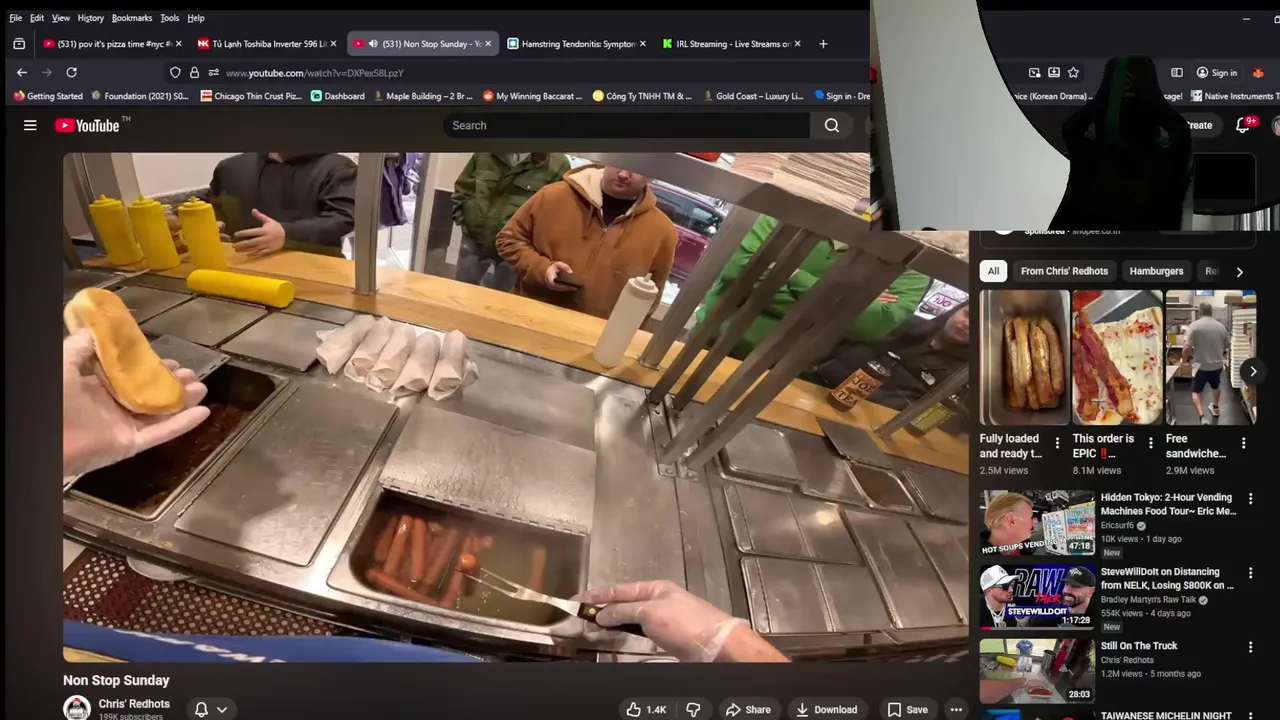Select the From Chris' Redhots chip
Viewport: 1280px width, 720px height.
coord(1064,271)
